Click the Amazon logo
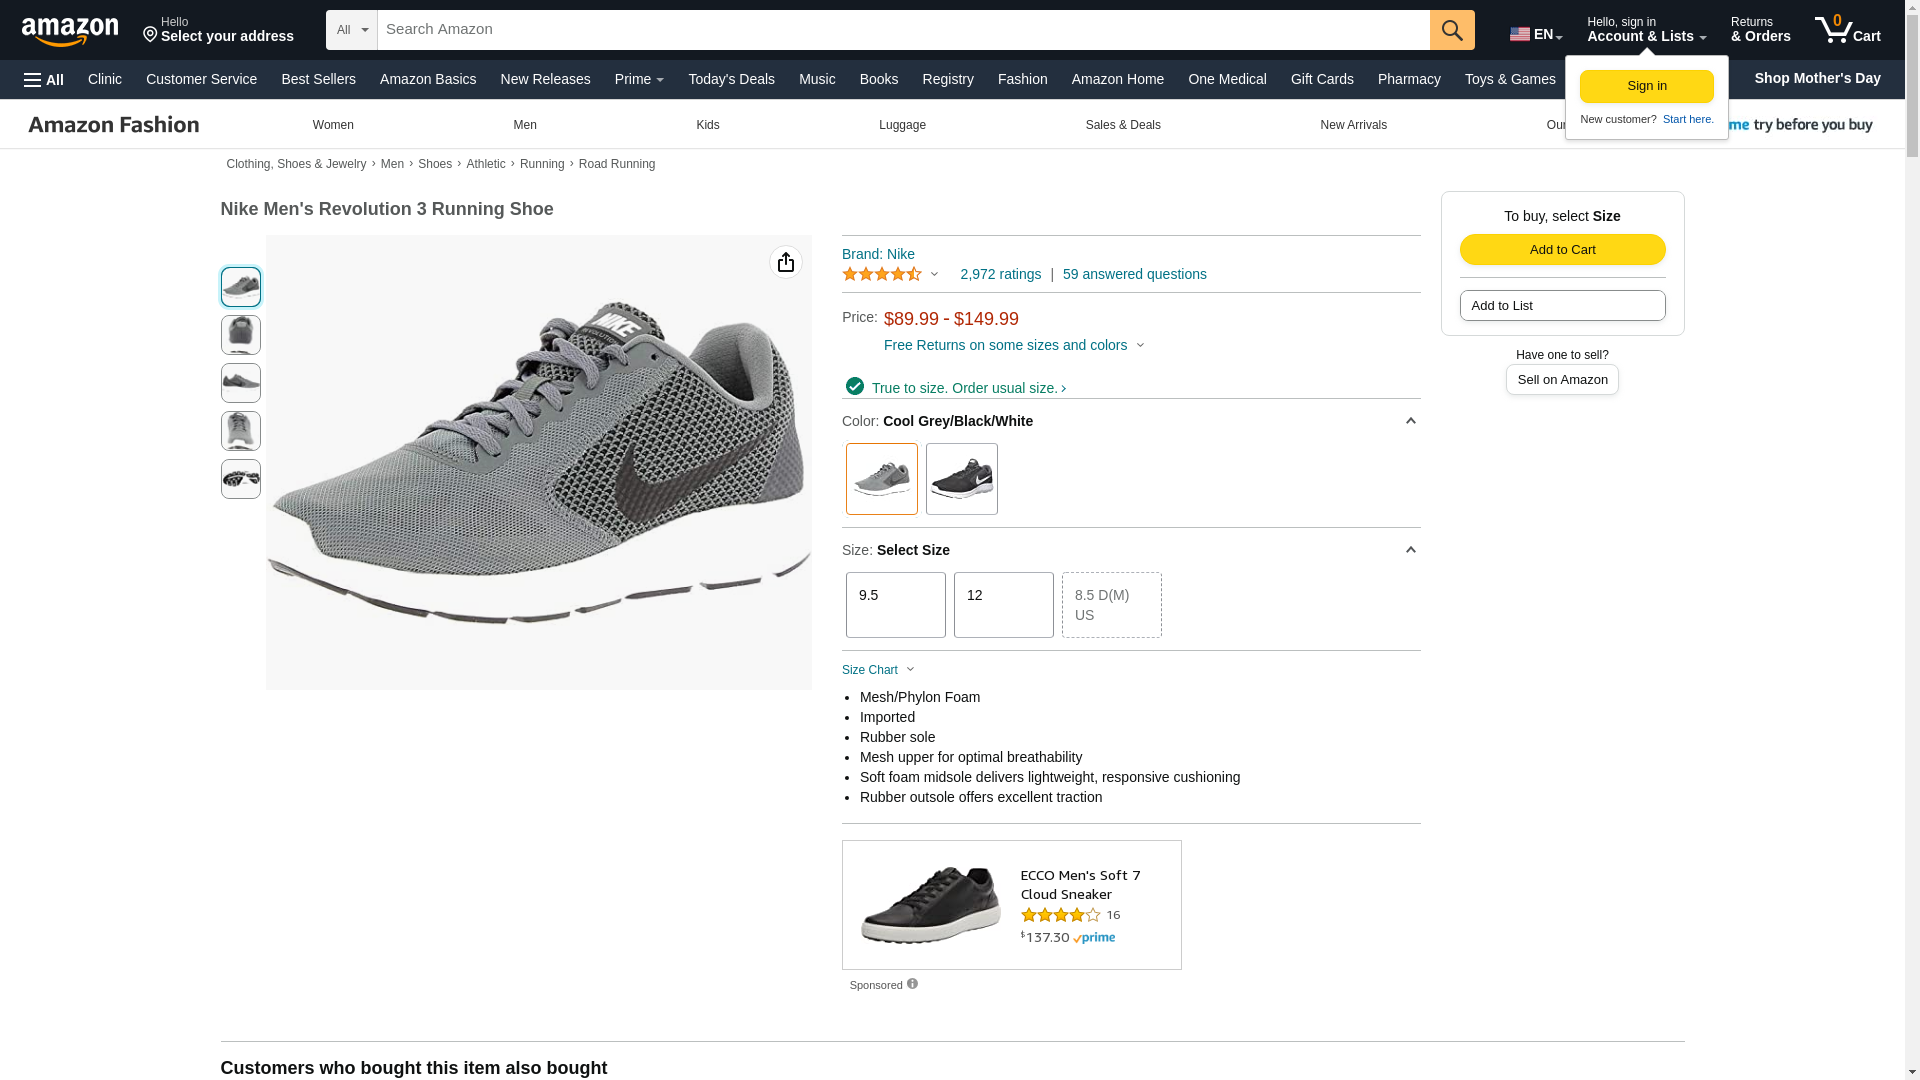This screenshot has width=1920, height=1080. (70, 32)
